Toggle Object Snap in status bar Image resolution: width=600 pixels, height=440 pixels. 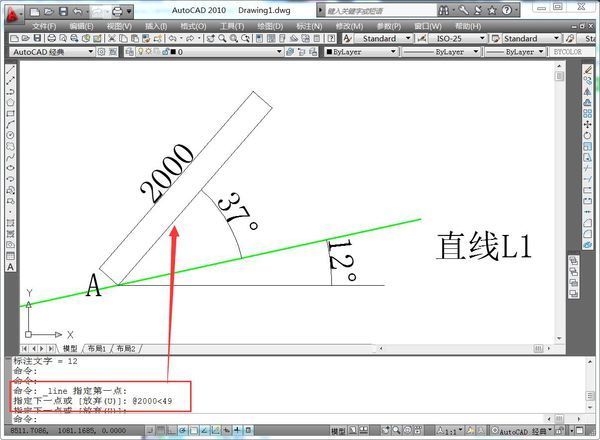coord(194,430)
